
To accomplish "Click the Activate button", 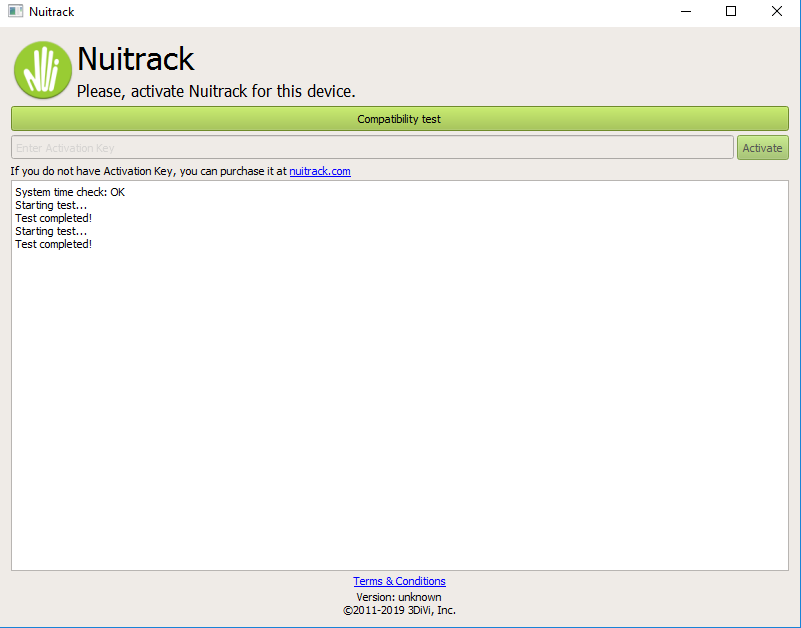I will tap(762, 148).
